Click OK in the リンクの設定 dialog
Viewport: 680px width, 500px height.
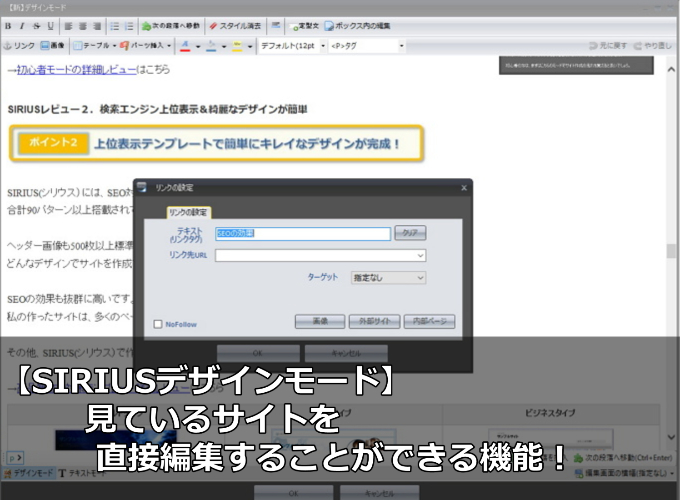[x=258, y=353]
